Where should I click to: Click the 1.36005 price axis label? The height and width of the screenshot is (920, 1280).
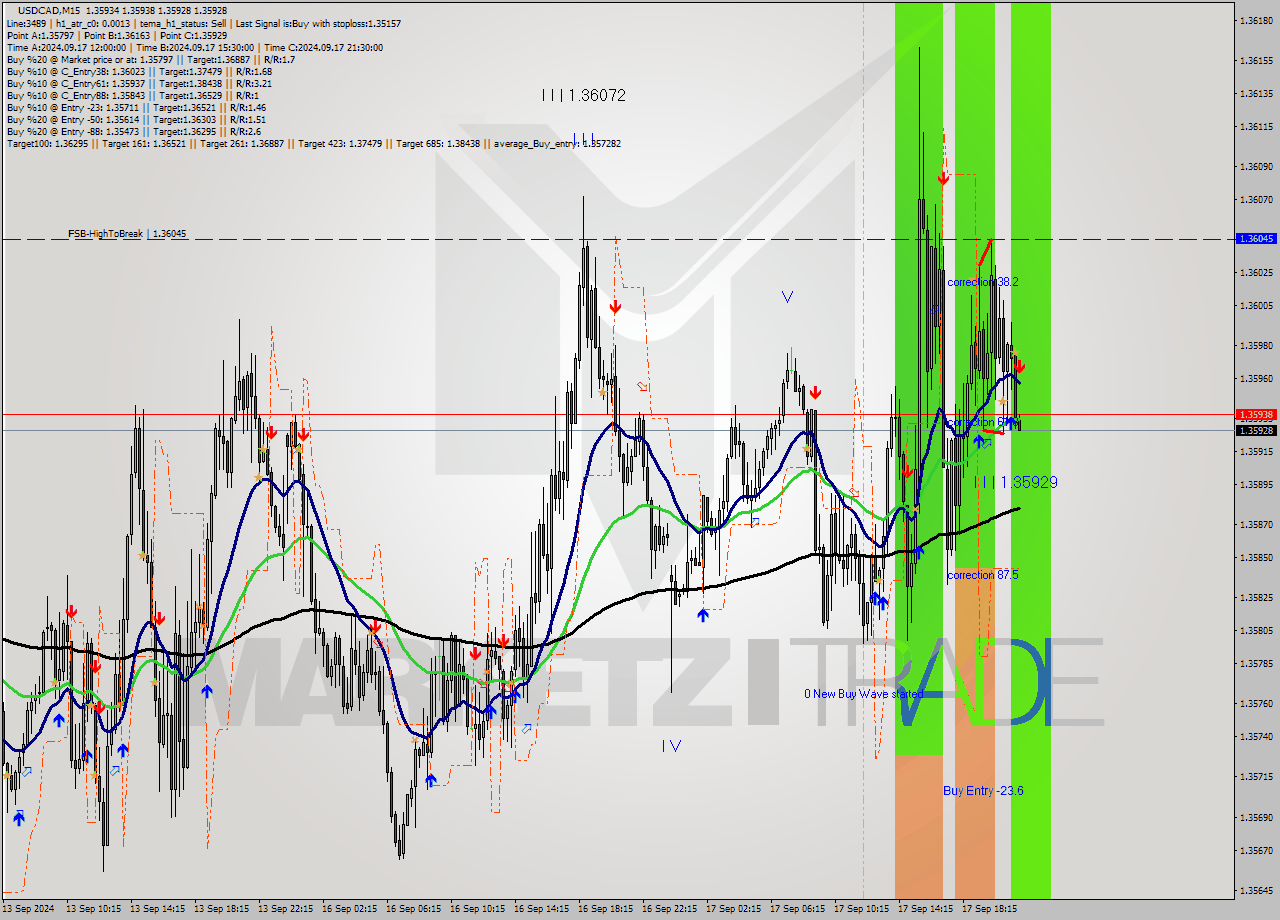click(1256, 305)
